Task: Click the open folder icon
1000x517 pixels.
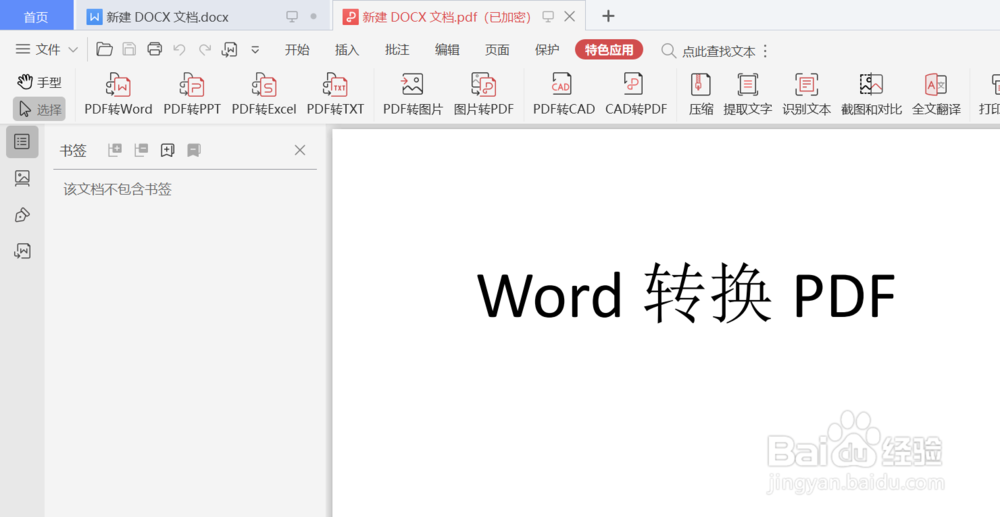Action: pos(104,49)
